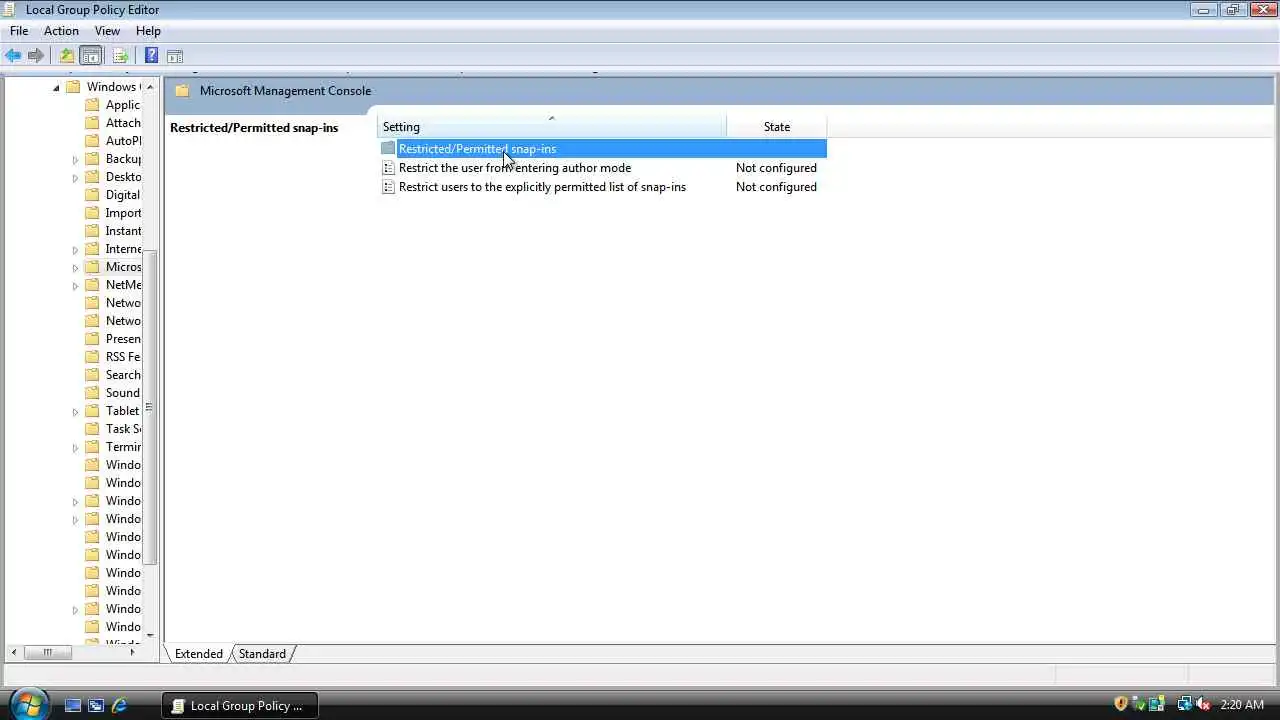Switch to the Standard tab
Image resolution: width=1280 pixels, height=720 pixels.
[x=262, y=654]
